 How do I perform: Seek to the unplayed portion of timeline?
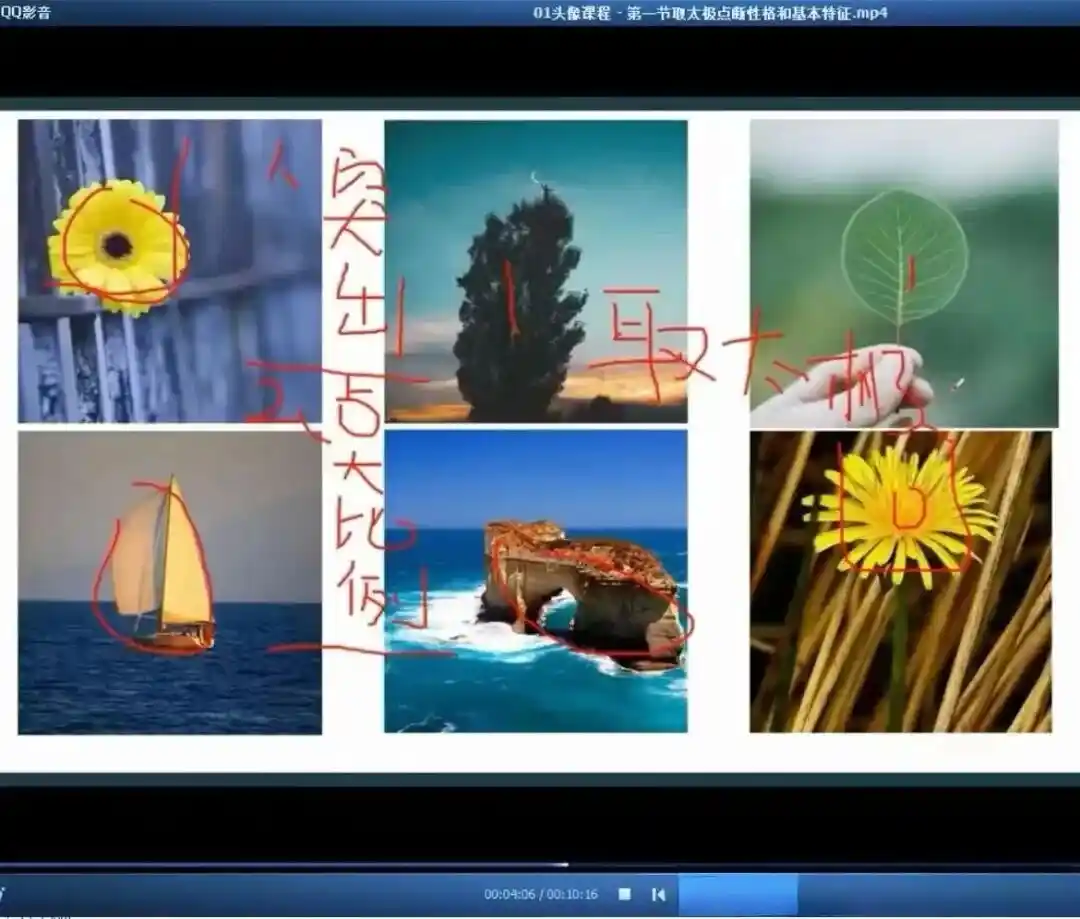click(x=824, y=865)
